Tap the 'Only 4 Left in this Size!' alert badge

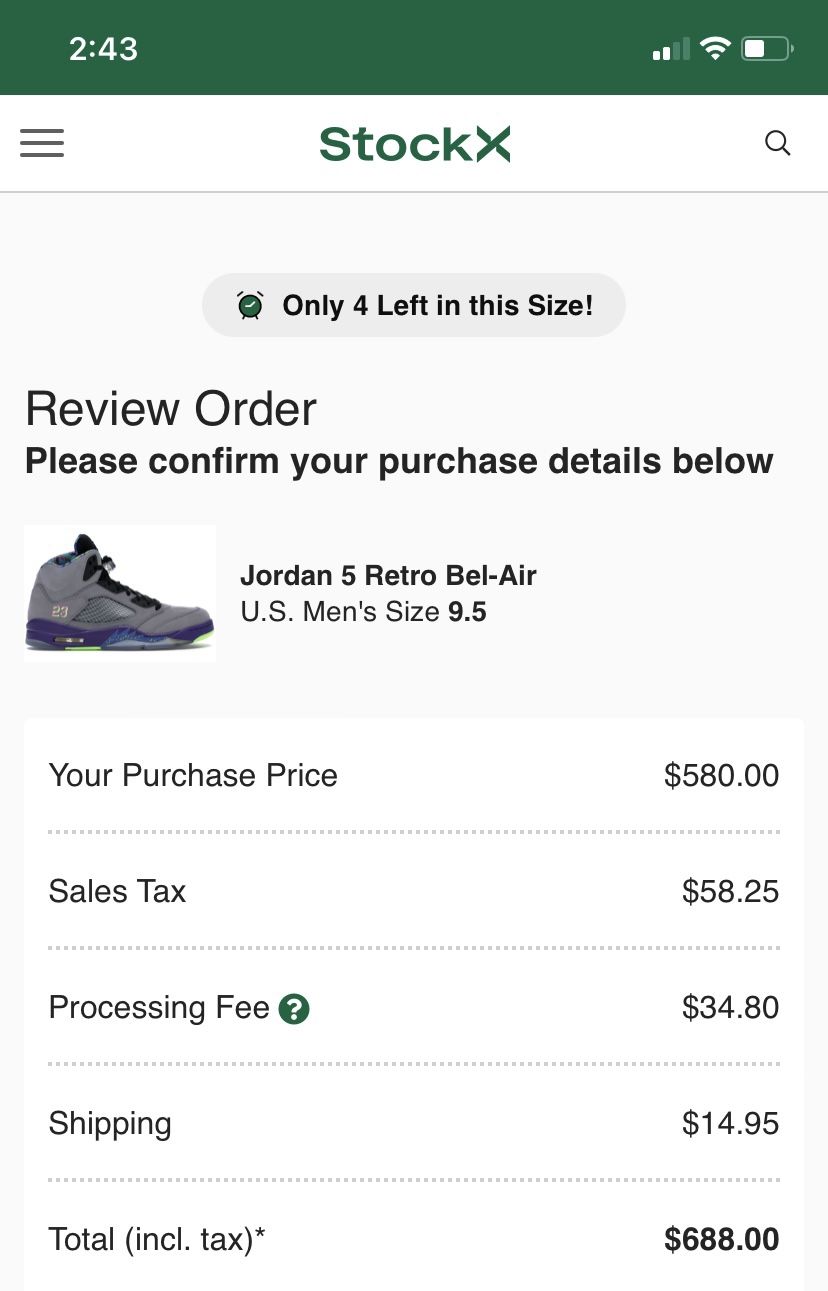(414, 304)
